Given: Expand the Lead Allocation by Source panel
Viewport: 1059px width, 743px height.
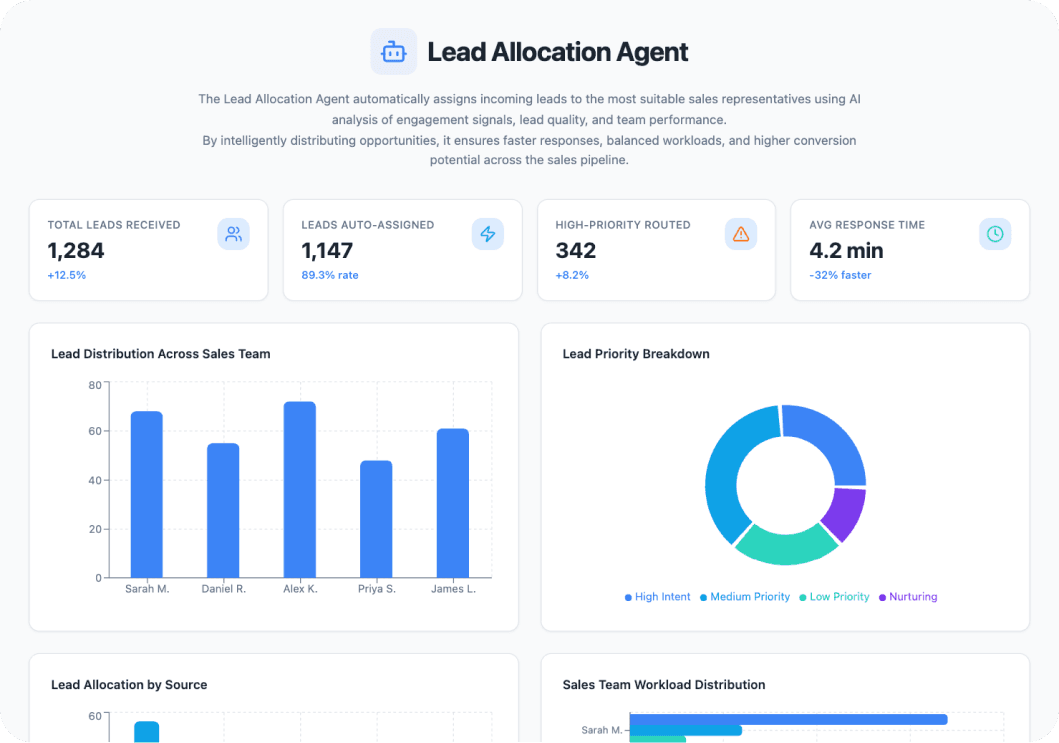Looking at the screenshot, I should click(128, 684).
